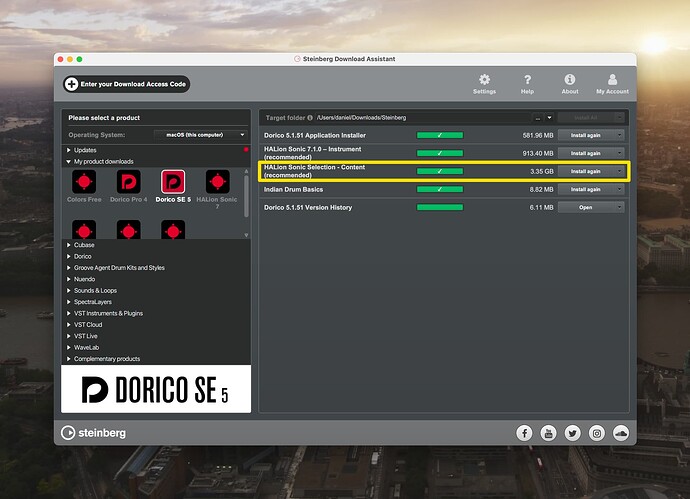Open the Operating System dropdown

click(201, 135)
